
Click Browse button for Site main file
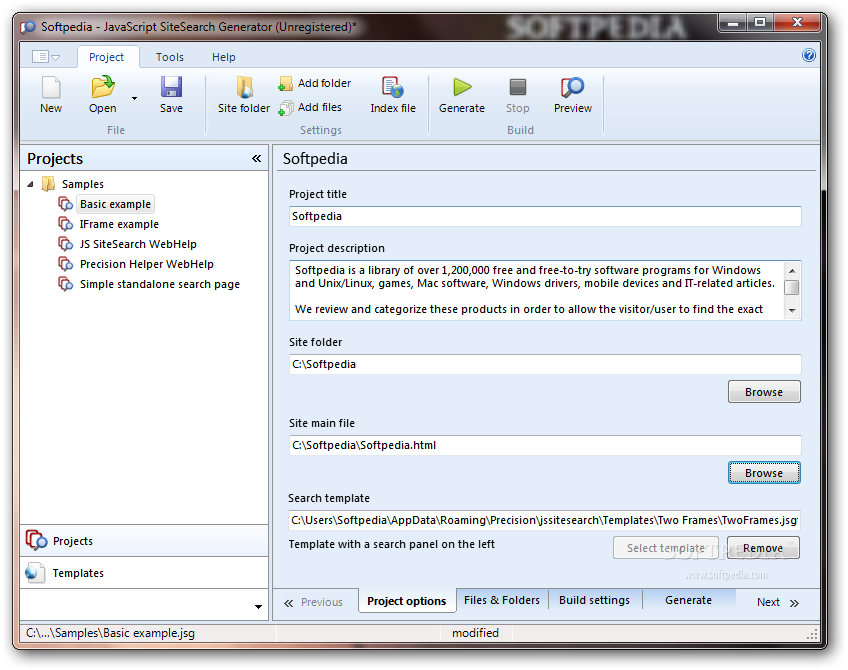point(764,473)
